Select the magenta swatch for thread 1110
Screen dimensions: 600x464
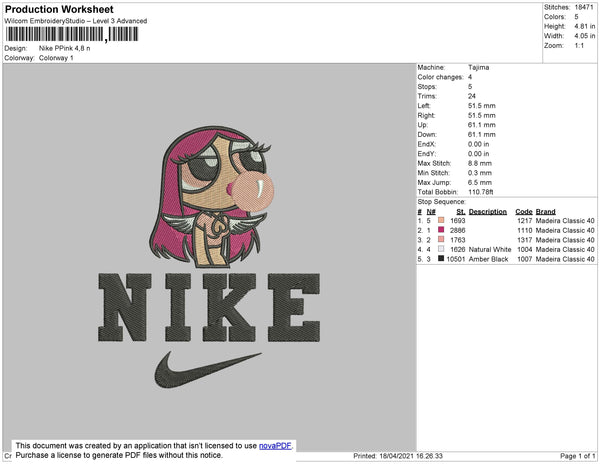[441, 230]
